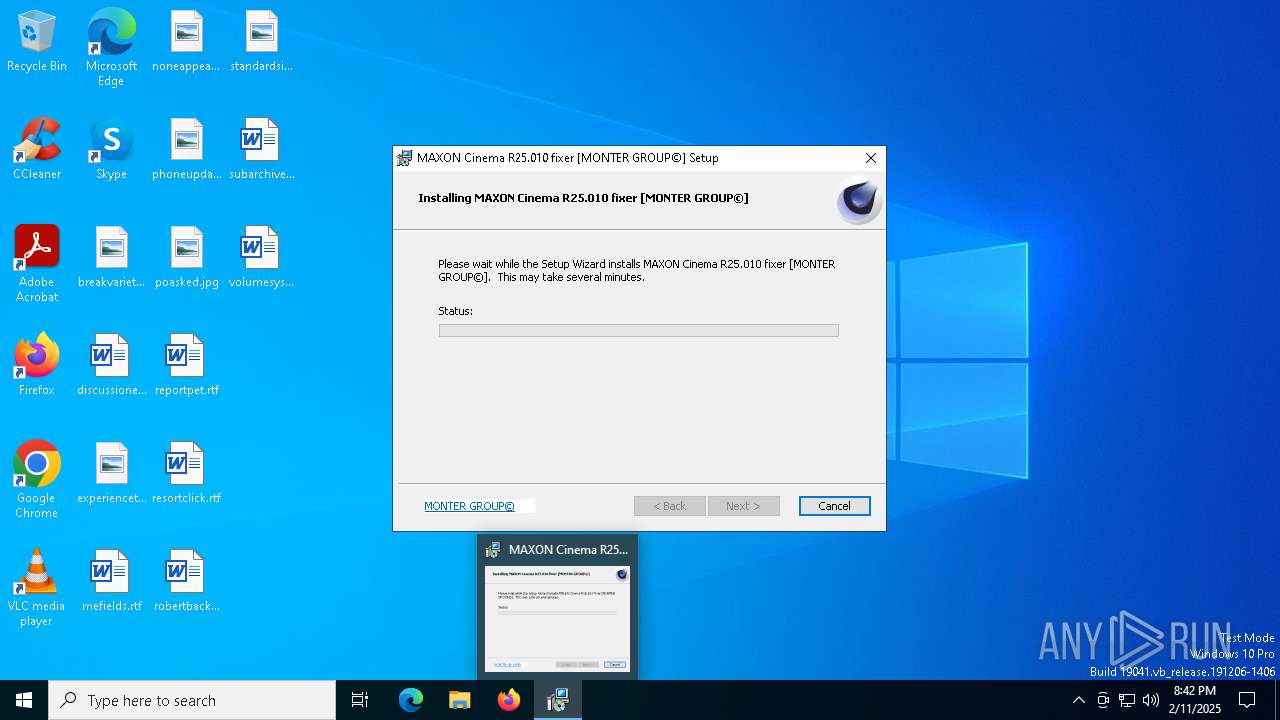Click the installer icon in the title bar

(x=404, y=158)
